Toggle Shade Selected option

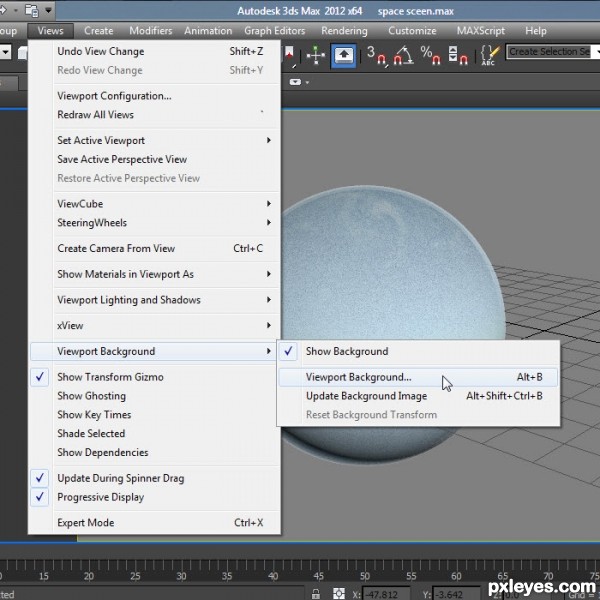[x=155, y=434]
